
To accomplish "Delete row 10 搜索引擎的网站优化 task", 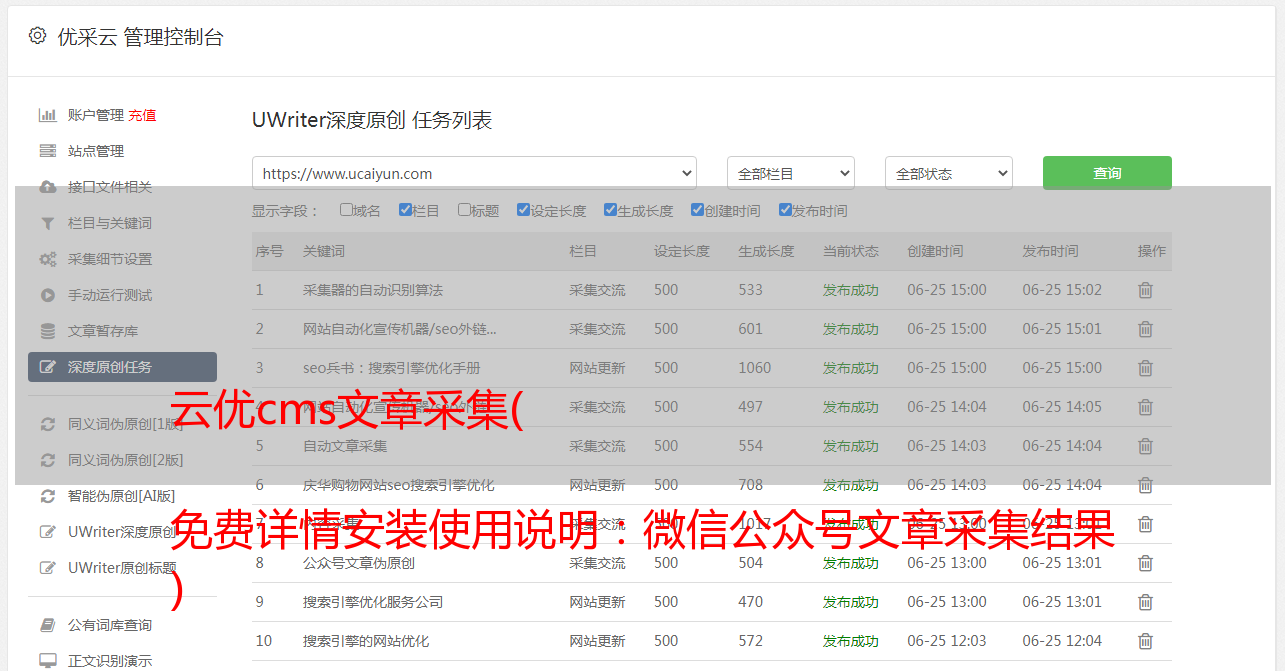I will pyautogui.click(x=1146, y=641).
